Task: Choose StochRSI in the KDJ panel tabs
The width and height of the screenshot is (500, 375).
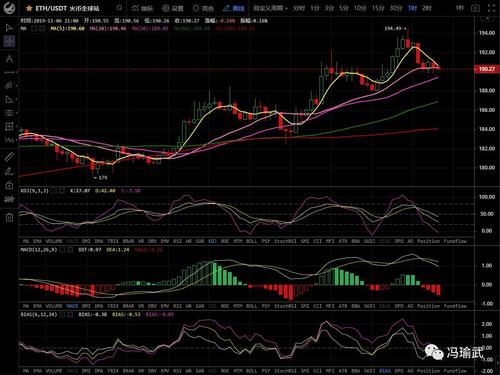Action: [285, 241]
